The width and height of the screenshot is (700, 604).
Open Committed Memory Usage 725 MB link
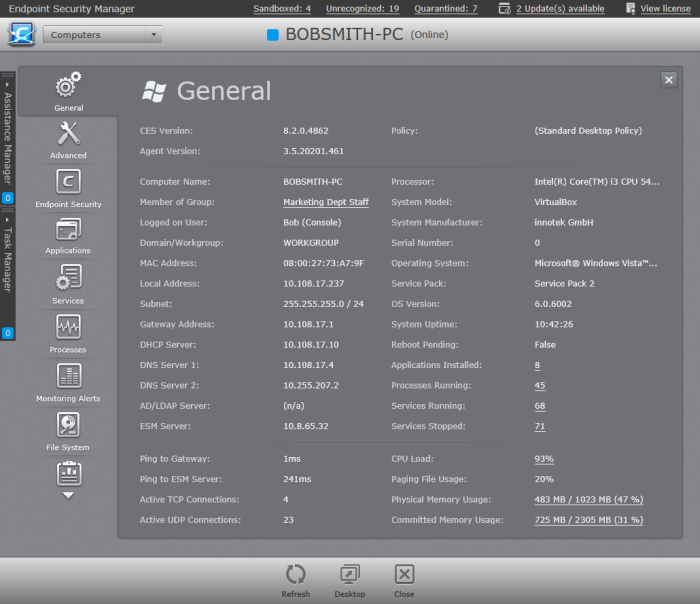(588, 520)
